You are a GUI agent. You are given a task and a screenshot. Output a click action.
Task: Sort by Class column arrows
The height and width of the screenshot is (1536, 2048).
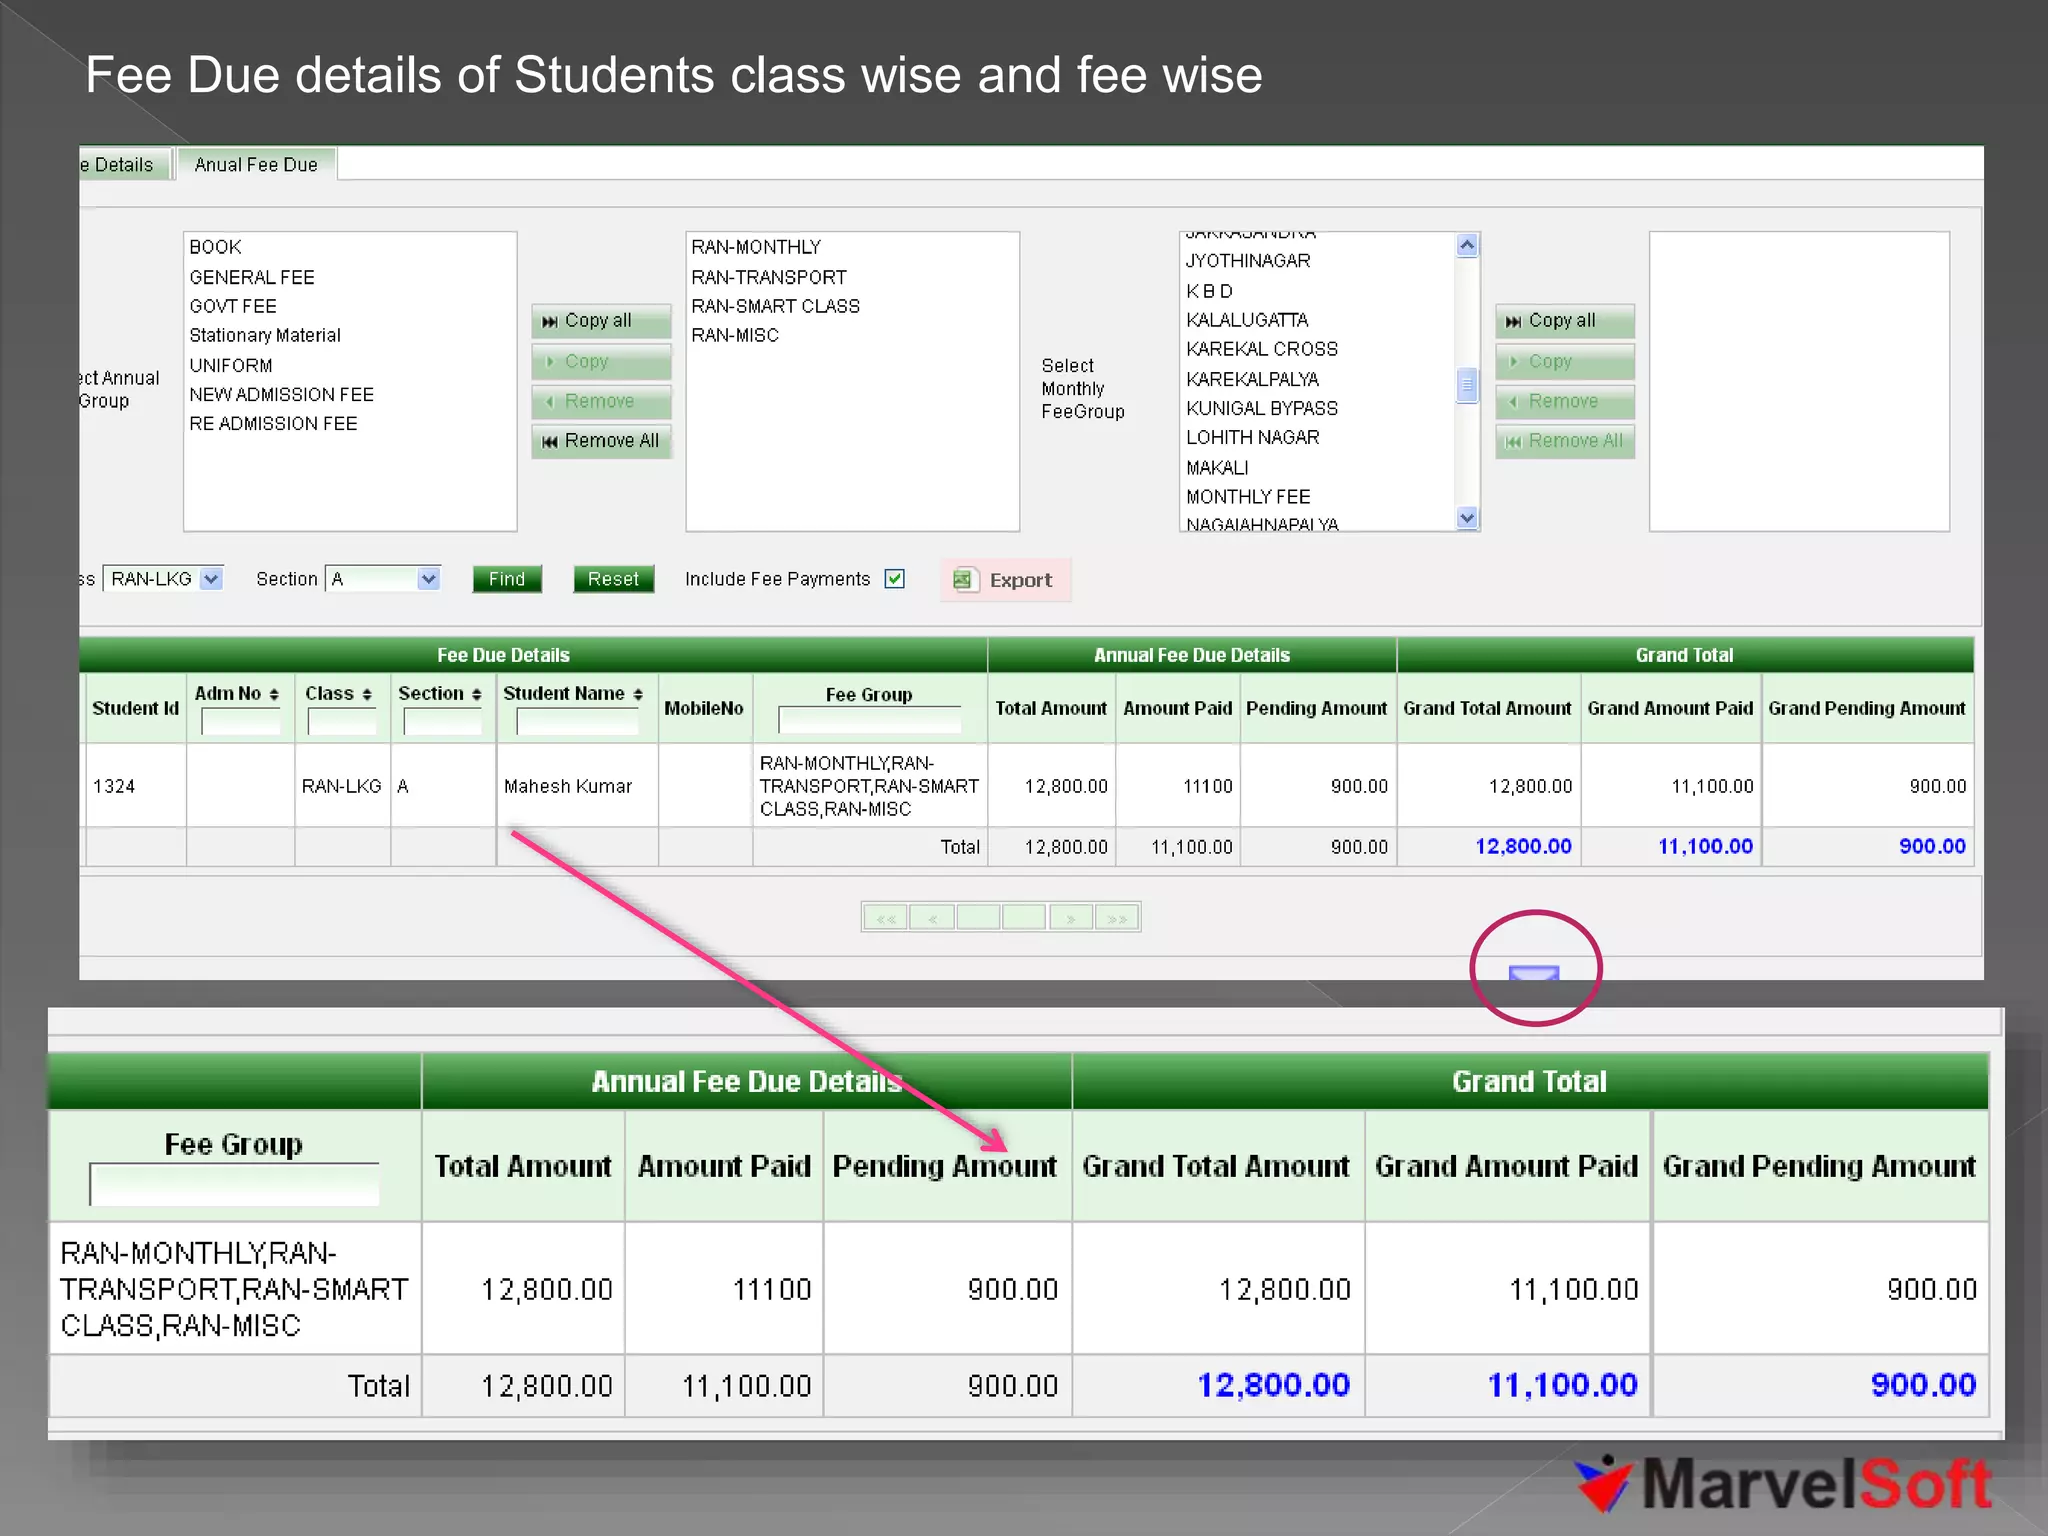coord(367,694)
